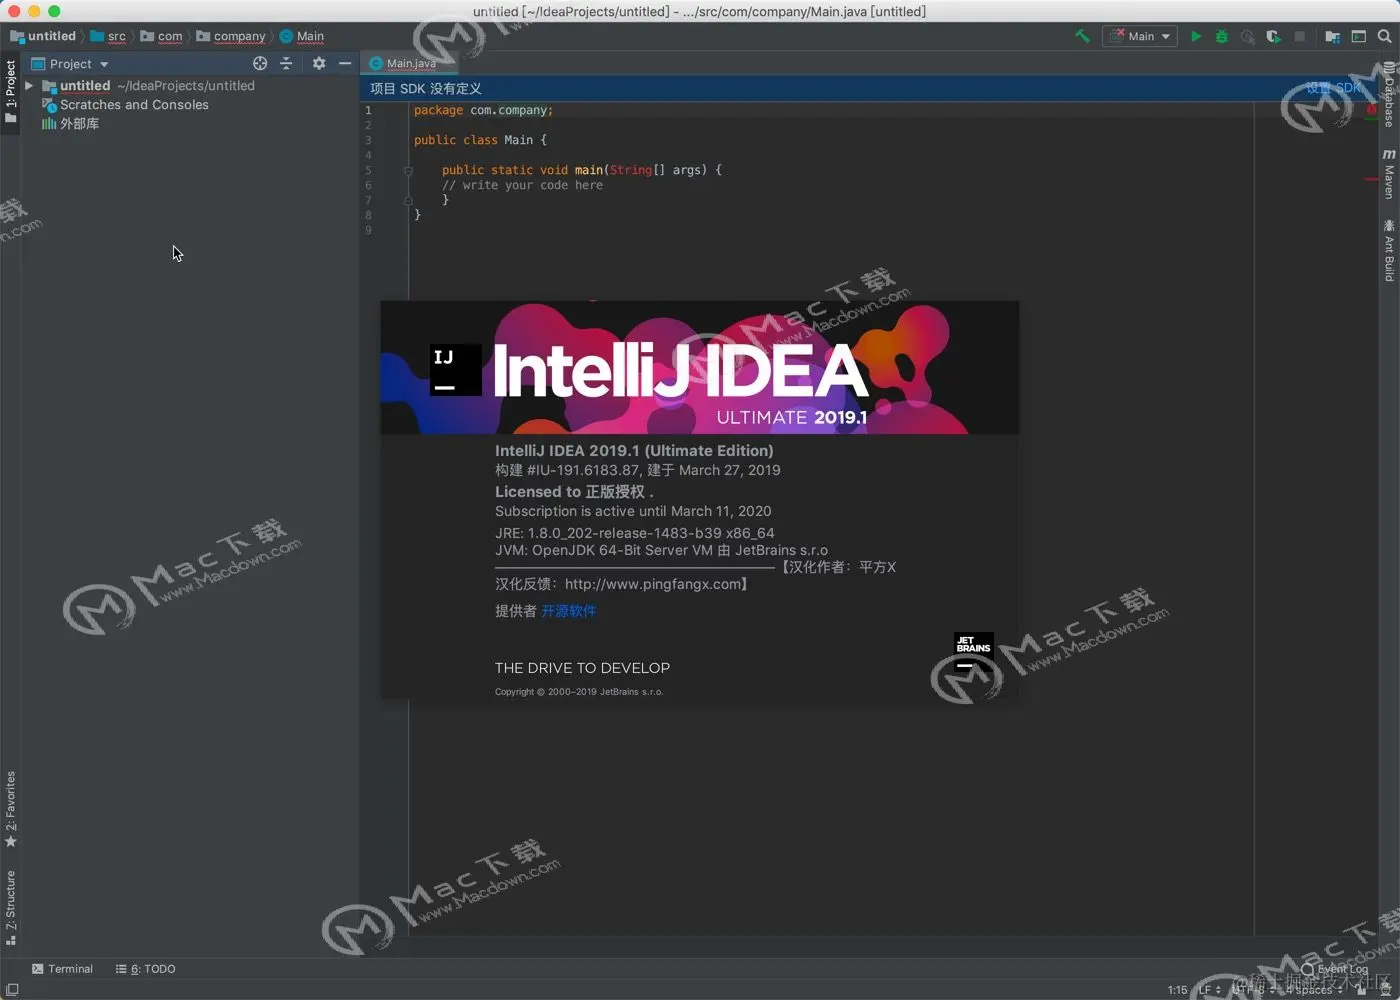Click the IJ logo in About banner
Viewport: 1400px width, 1000px height.
click(x=455, y=370)
